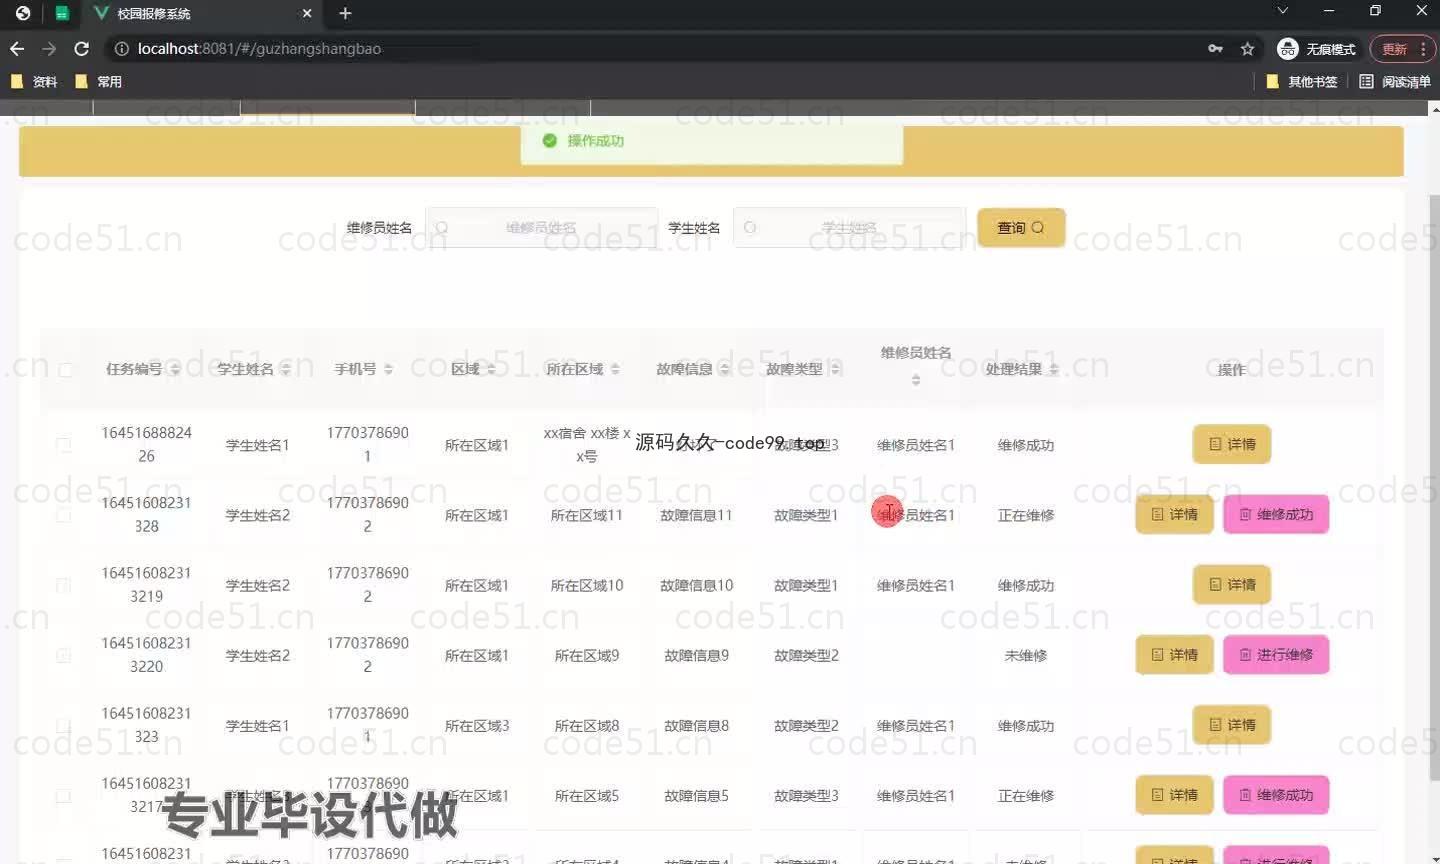Close the 校园报修系统 tab
Screen dimensions: 1440x864
tap(307, 13)
